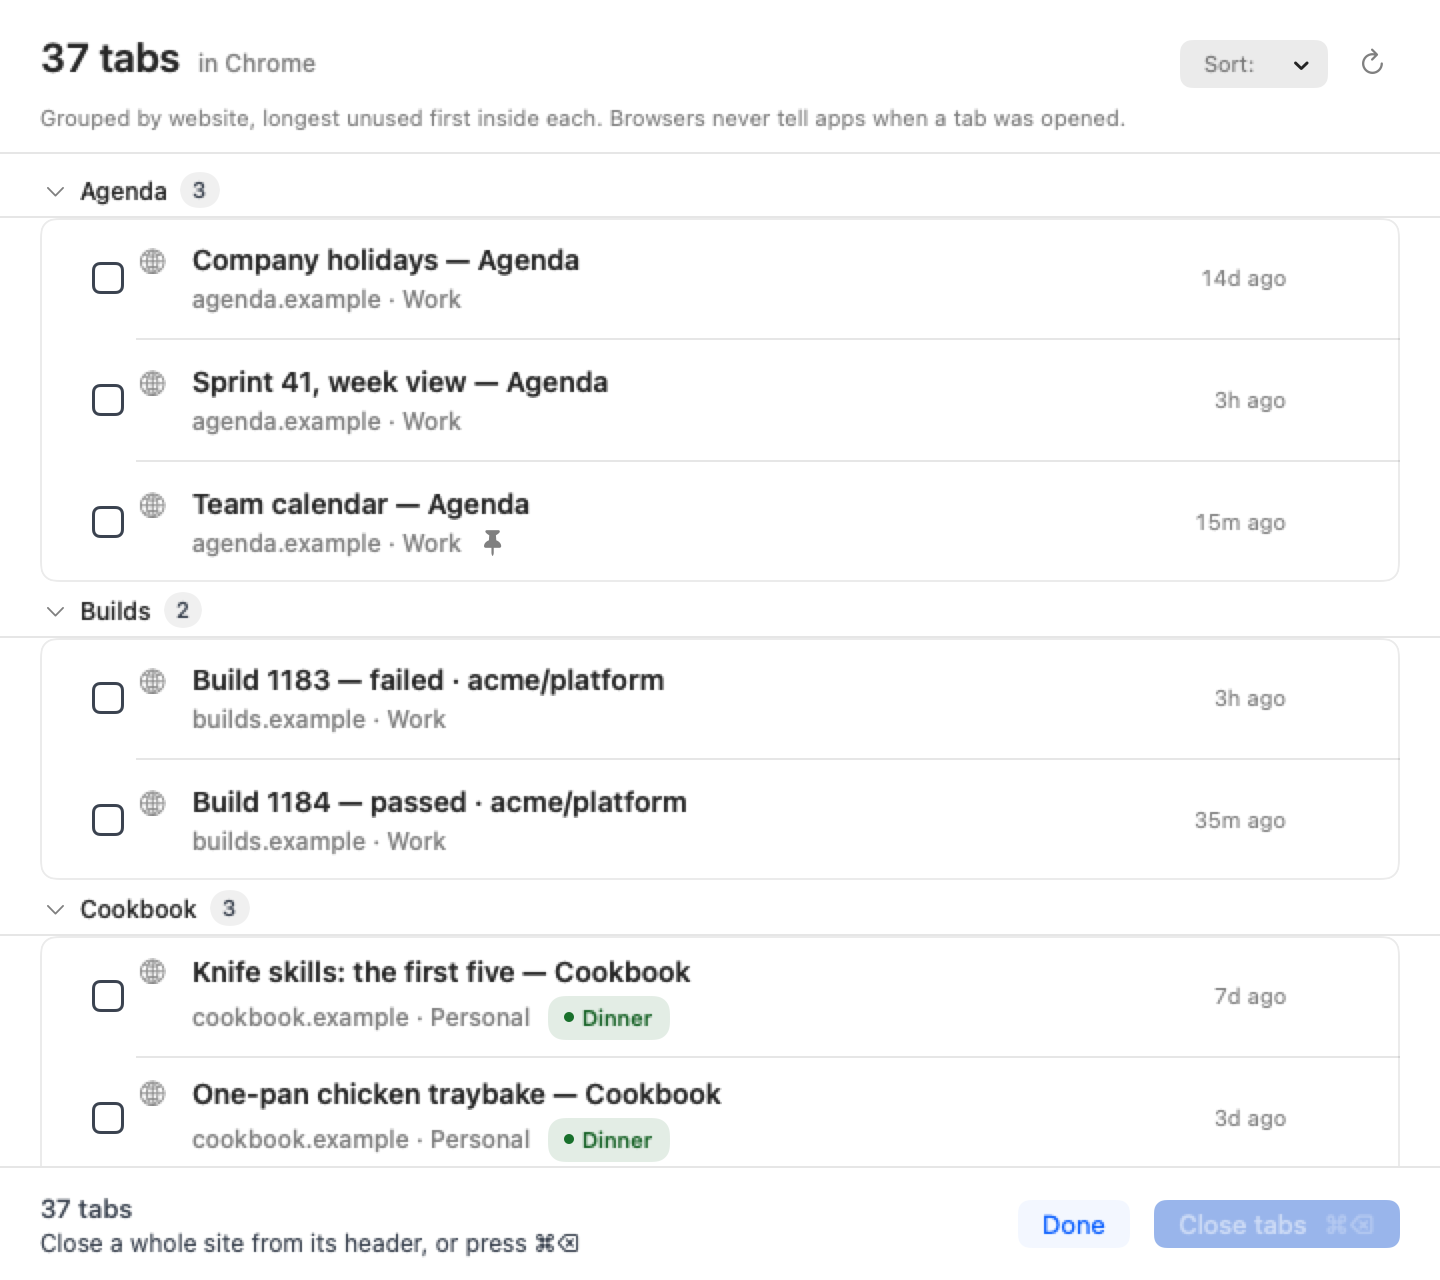This screenshot has height=1280, width=1440.
Task: Click globe icon beside Sprint 41 tab
Action: [153, 383]
